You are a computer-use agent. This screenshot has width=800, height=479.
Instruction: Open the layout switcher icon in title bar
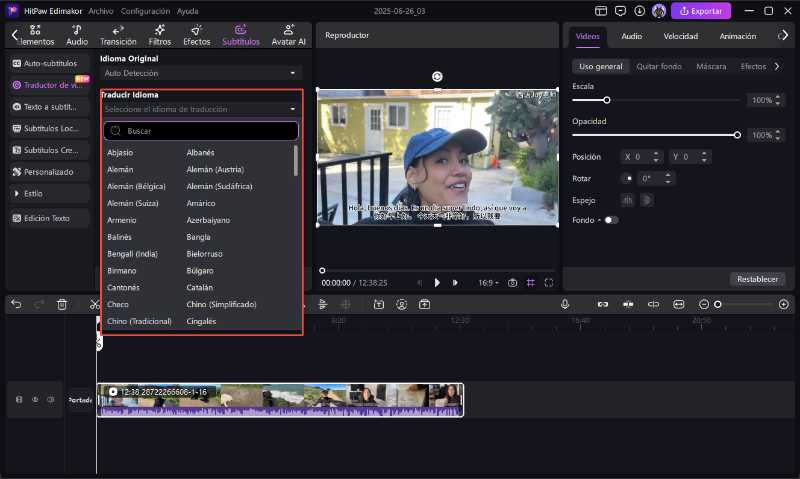[601, 11]
